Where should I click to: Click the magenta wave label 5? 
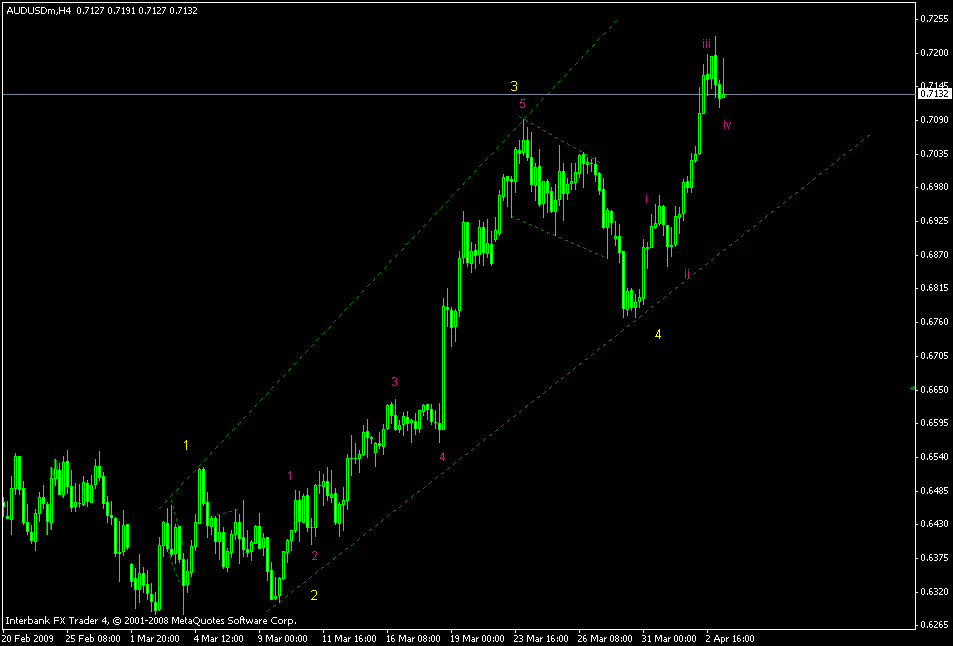click(521, 104)
